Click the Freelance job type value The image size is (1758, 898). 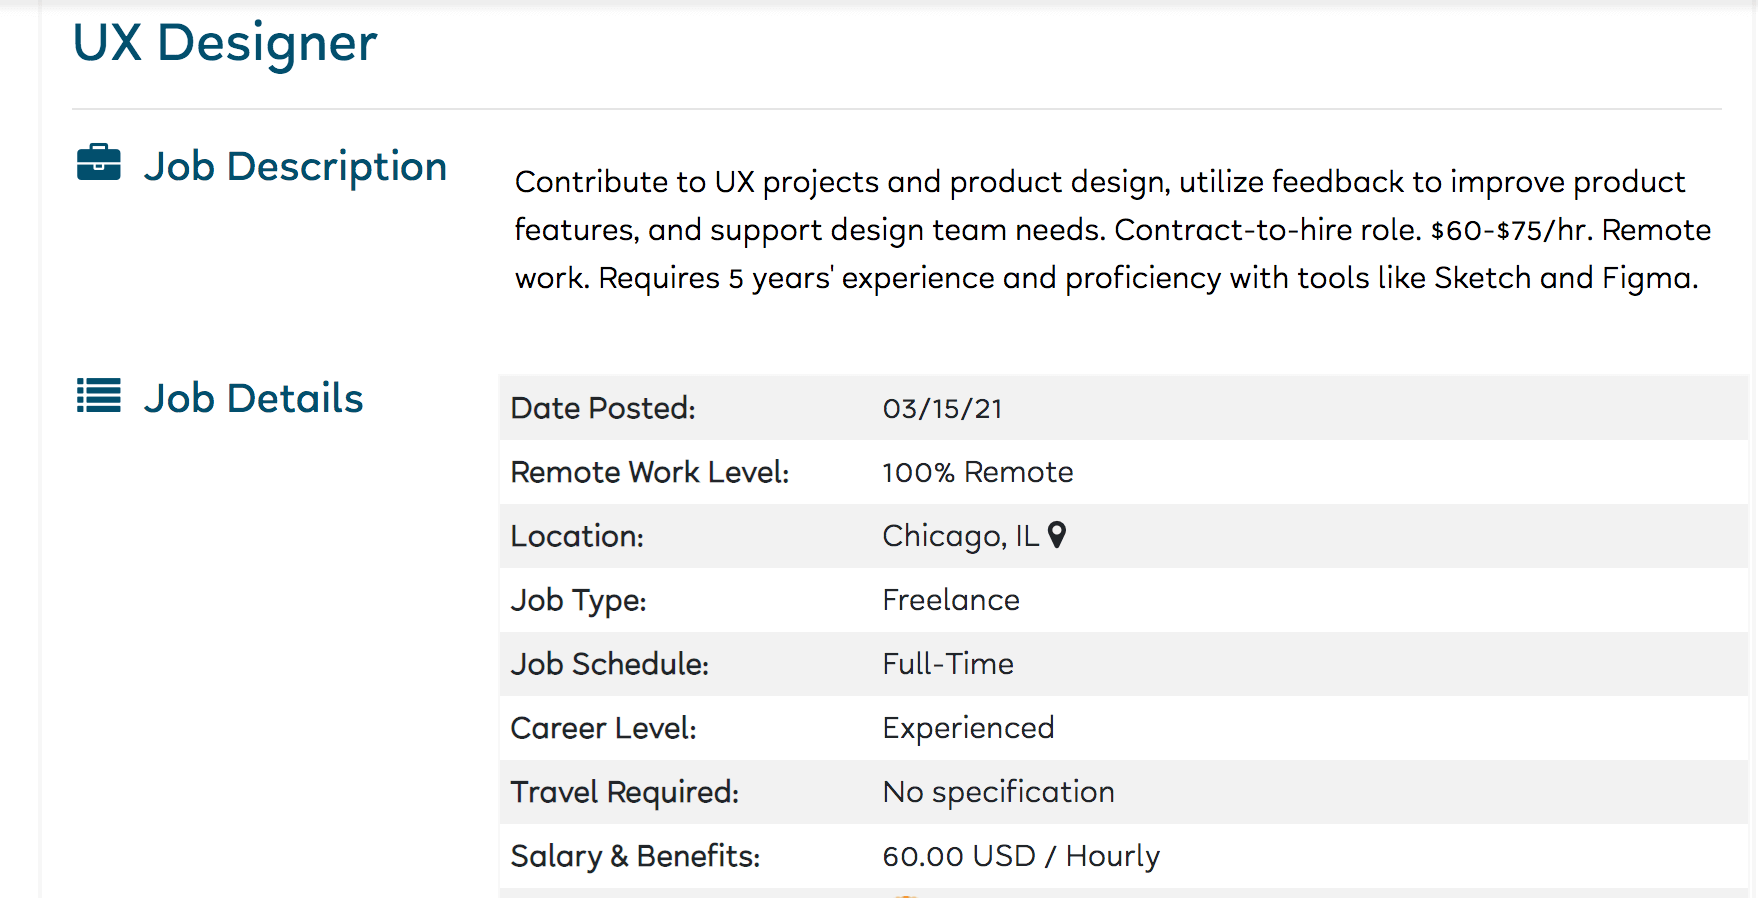[x=951, y=600]
